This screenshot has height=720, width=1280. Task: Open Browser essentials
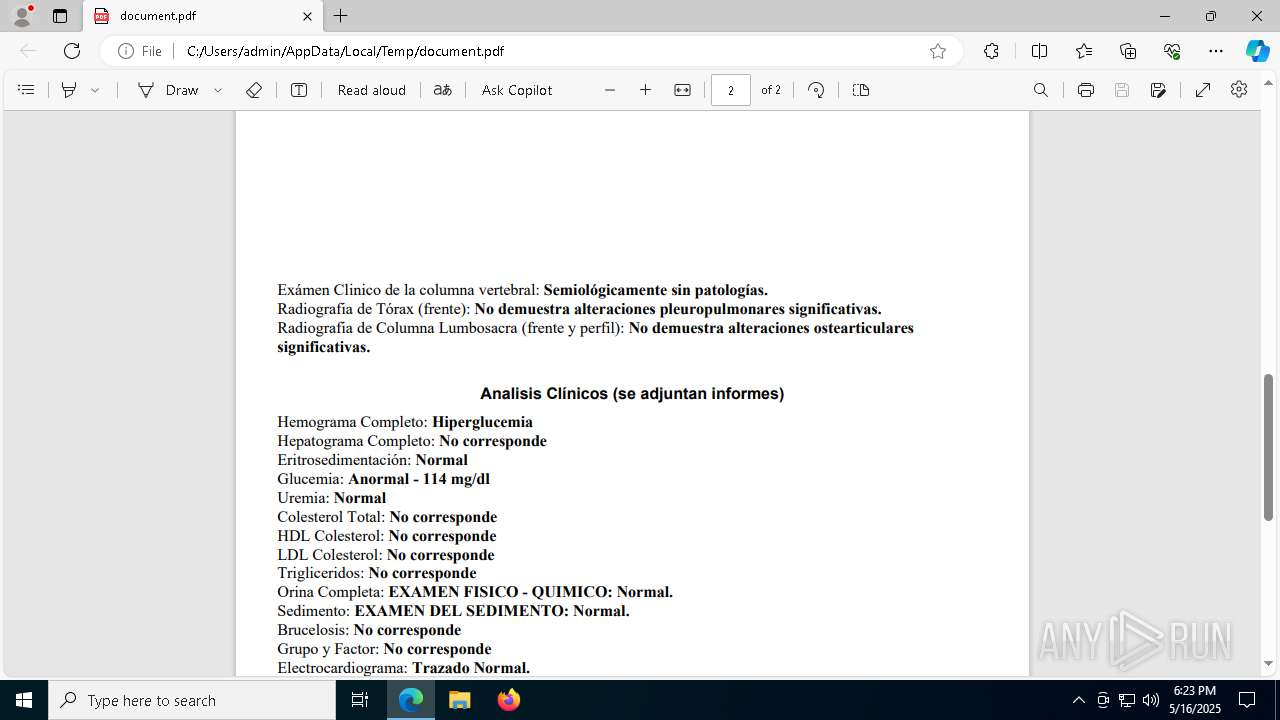pos(1172,51)
